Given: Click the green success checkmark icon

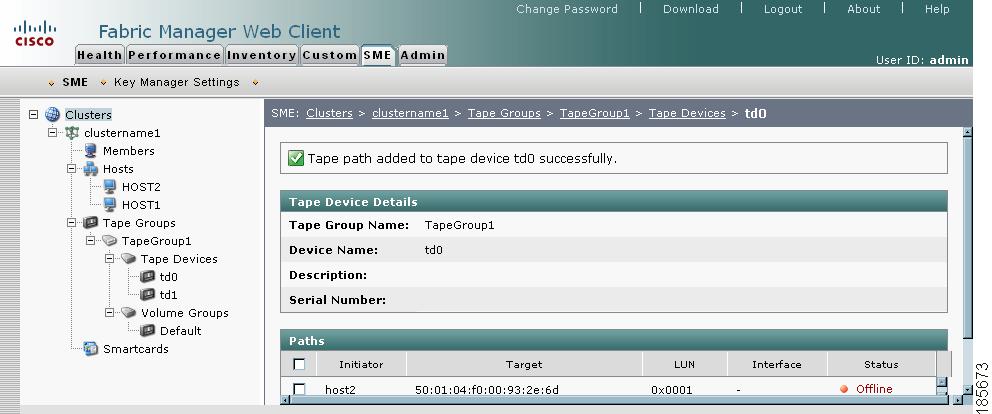Looking at the screenshot, I should coord(295,158).
